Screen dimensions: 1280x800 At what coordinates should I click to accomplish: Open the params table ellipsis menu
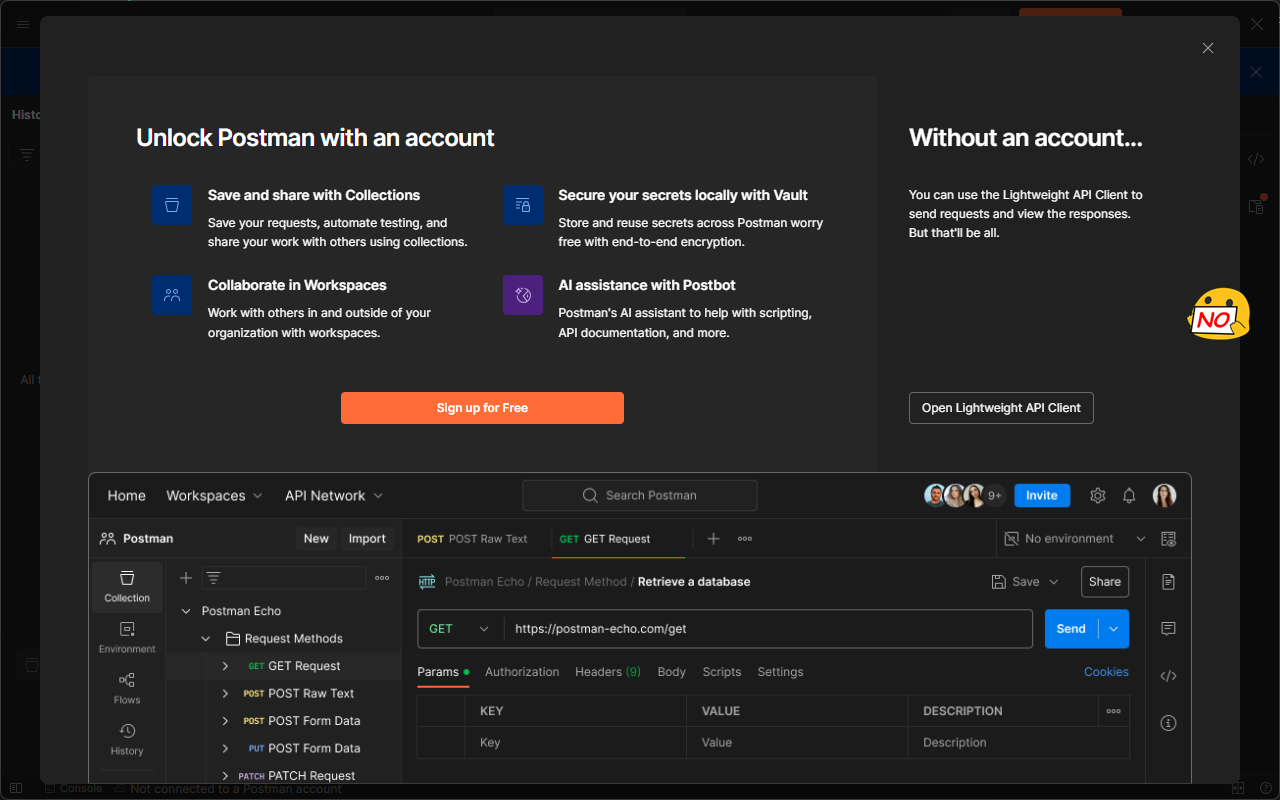1113,711
